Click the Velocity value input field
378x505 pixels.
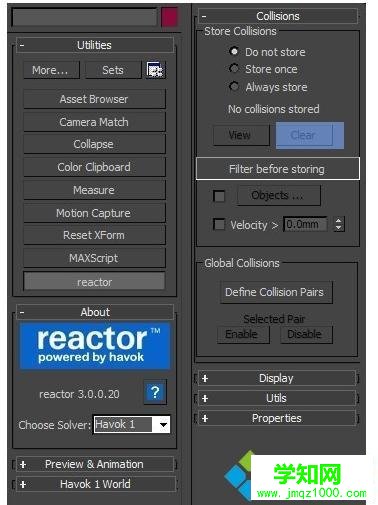pyautogui.click(x=305, y=224)
